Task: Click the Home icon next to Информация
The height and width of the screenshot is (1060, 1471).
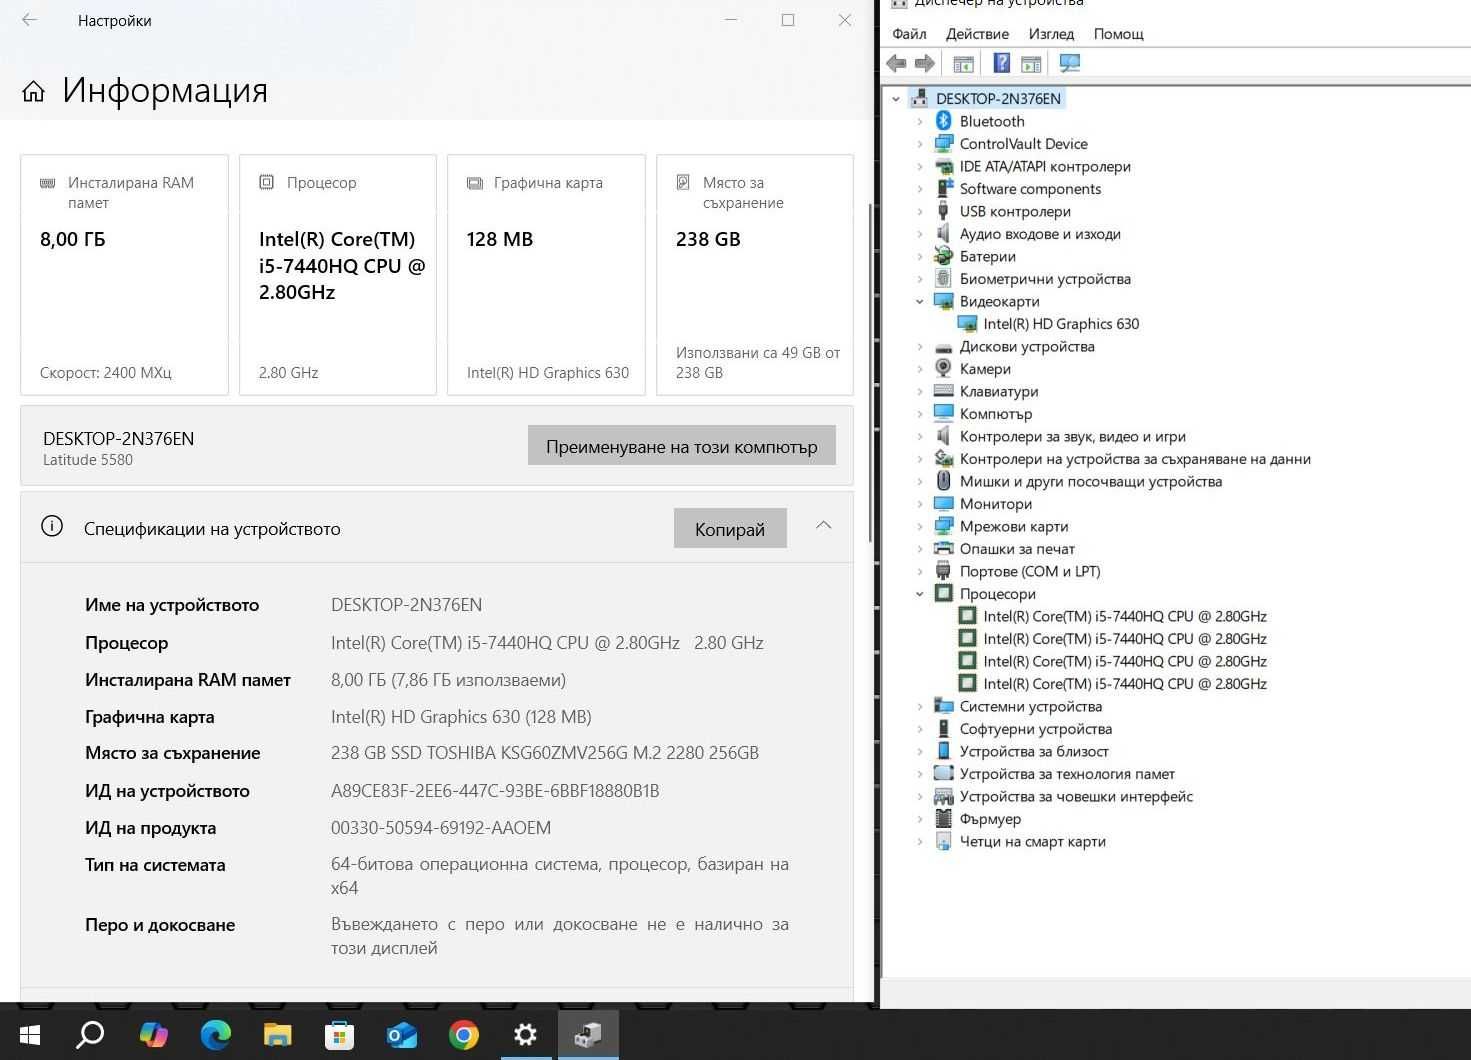Action: [34, 92]
